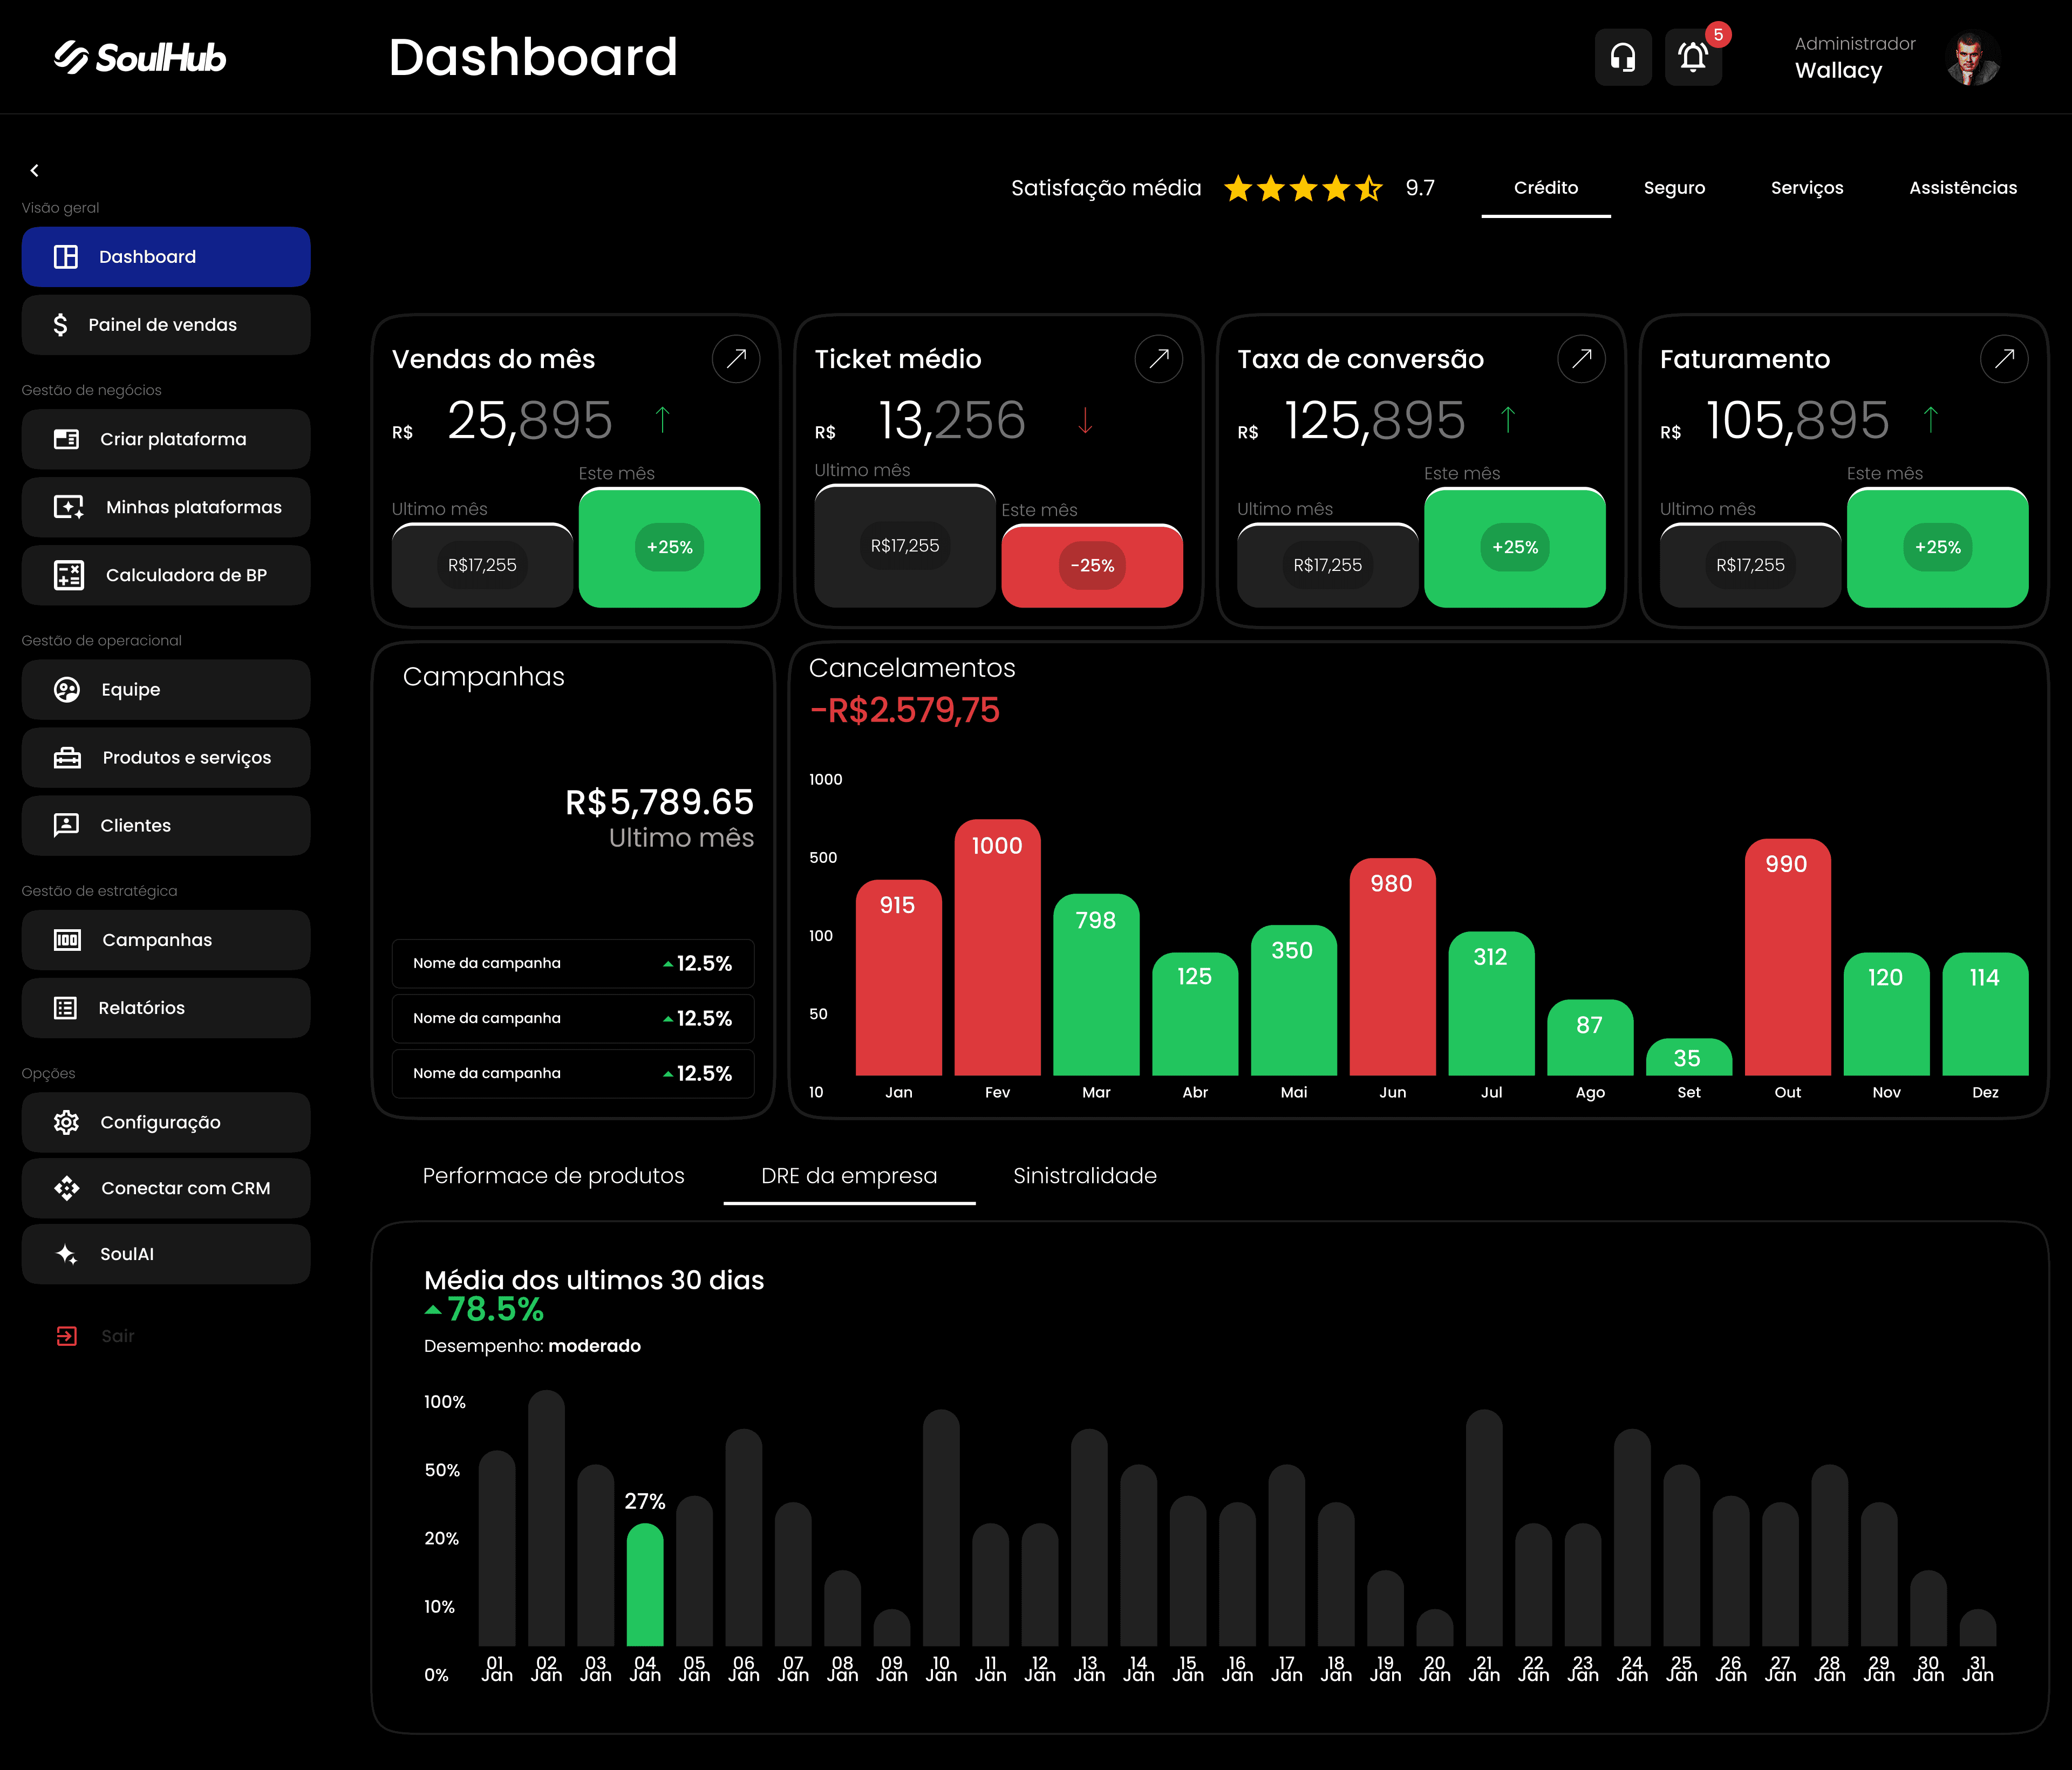Open Calculadora de BP
This screenshot has width=2072, height=1770.
point(166,575)
